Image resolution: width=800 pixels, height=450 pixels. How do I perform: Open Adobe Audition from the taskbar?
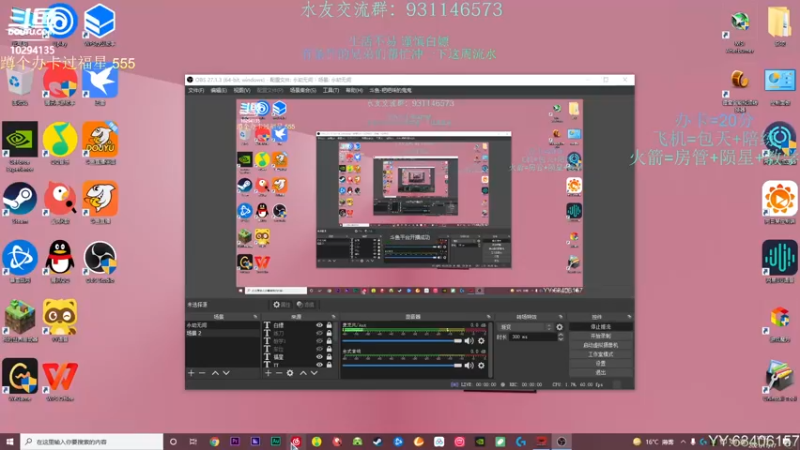[276, 442]
